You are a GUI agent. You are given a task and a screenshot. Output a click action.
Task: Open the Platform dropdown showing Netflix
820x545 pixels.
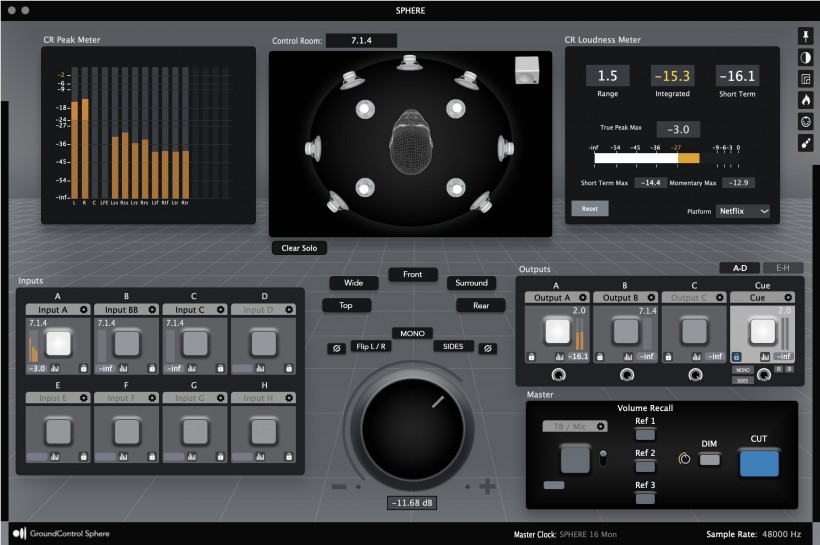pos(743,212)
